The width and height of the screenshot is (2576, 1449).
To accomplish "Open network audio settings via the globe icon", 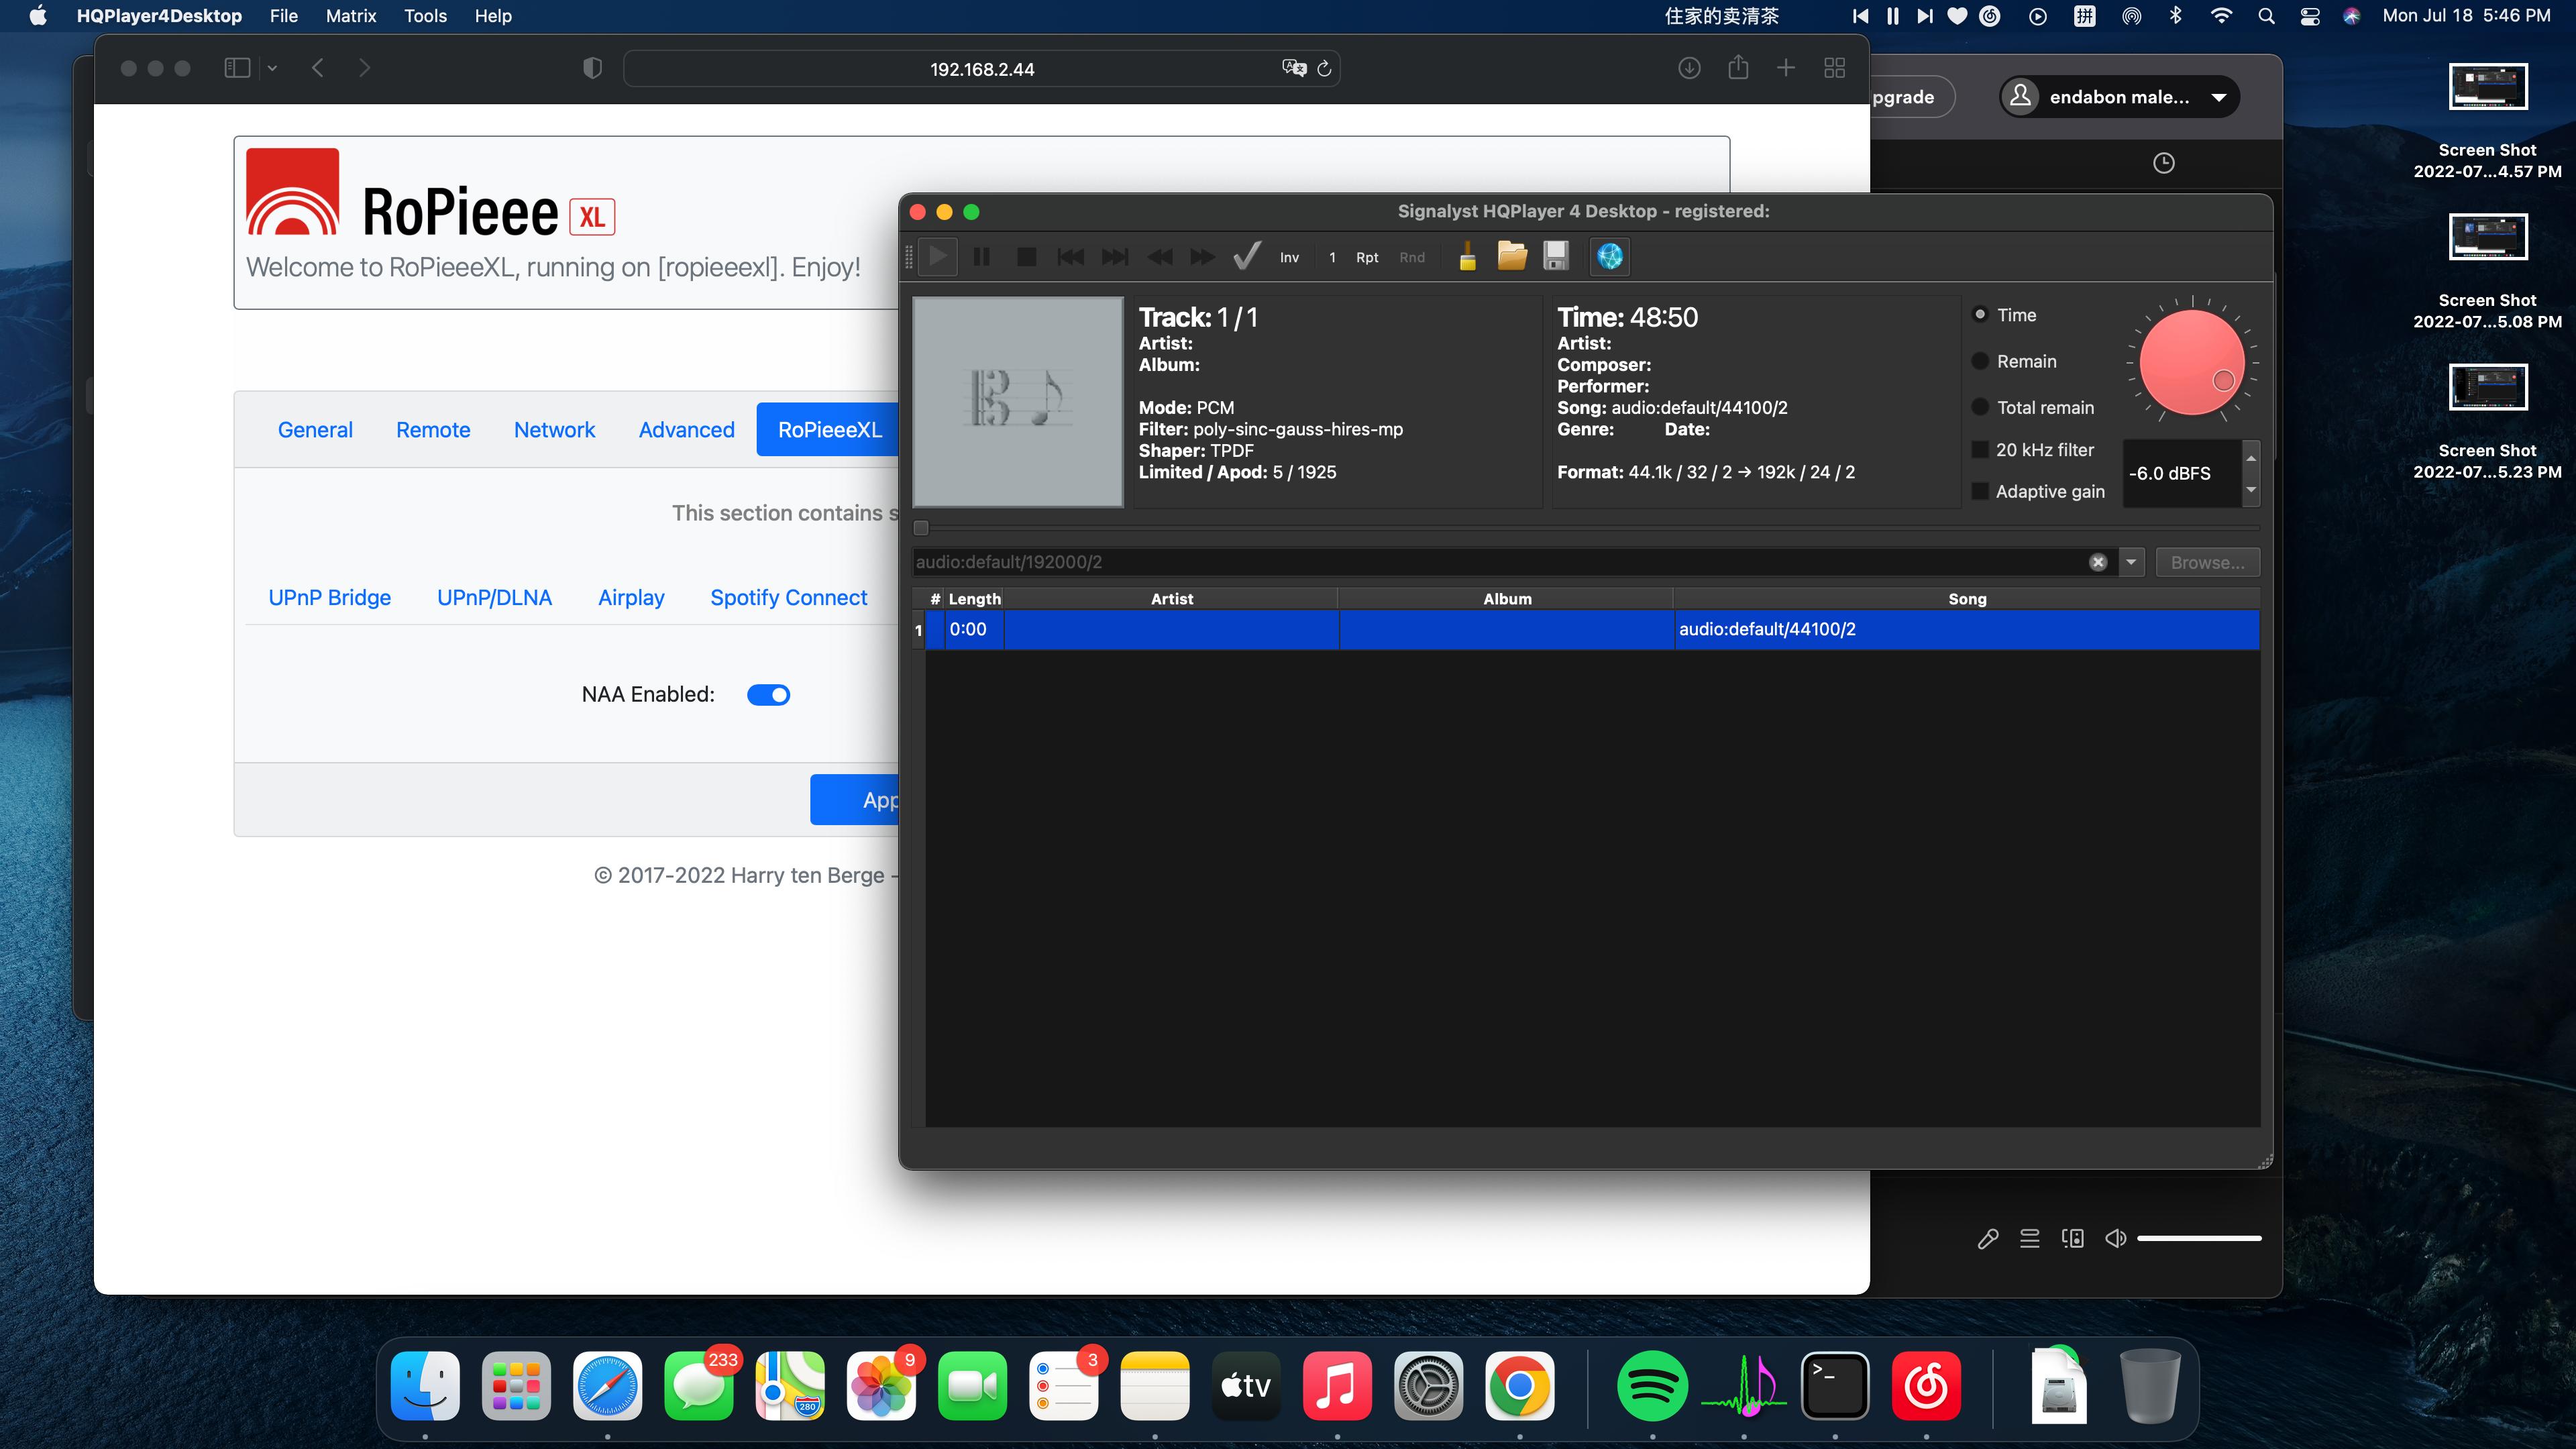I will pos(1609,256).
